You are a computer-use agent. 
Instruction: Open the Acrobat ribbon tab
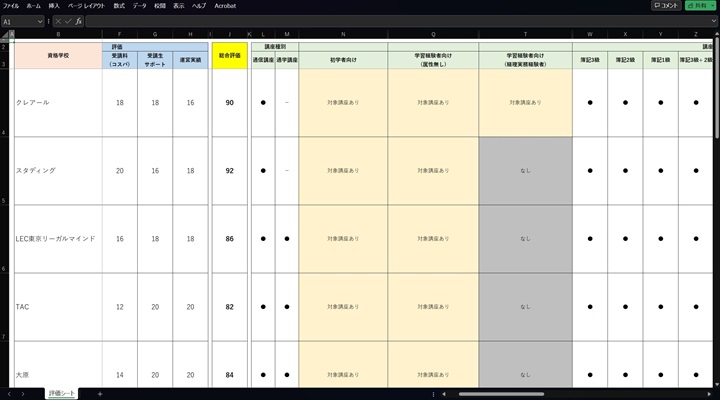[225, 6]
